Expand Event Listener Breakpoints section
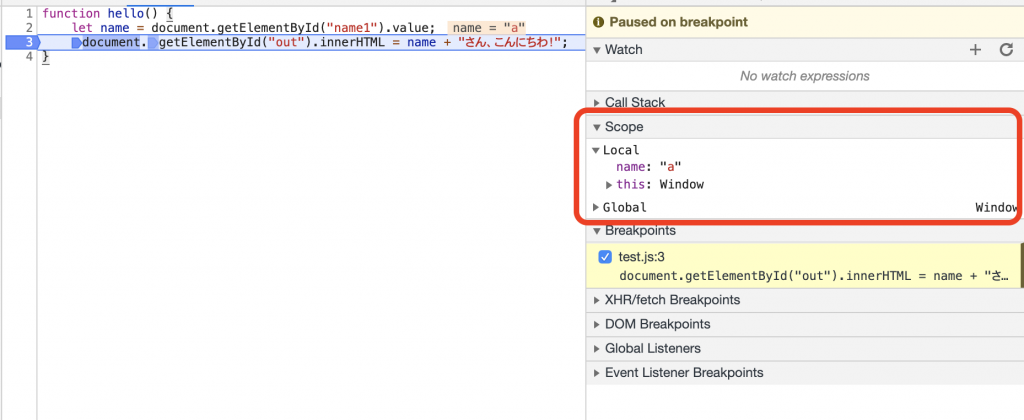The width and height of the screenshot is (1024, 420). click(x=596, y=373)
